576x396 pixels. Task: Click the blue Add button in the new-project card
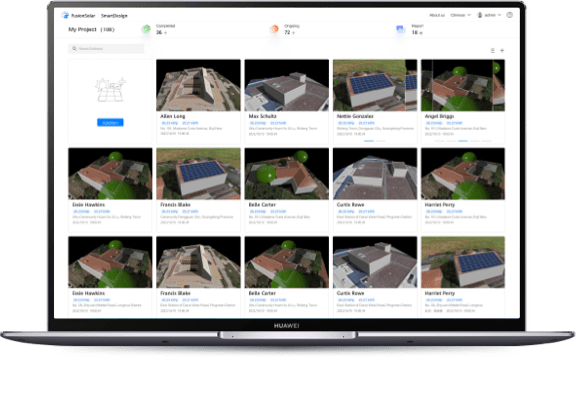tap(110, 122)
